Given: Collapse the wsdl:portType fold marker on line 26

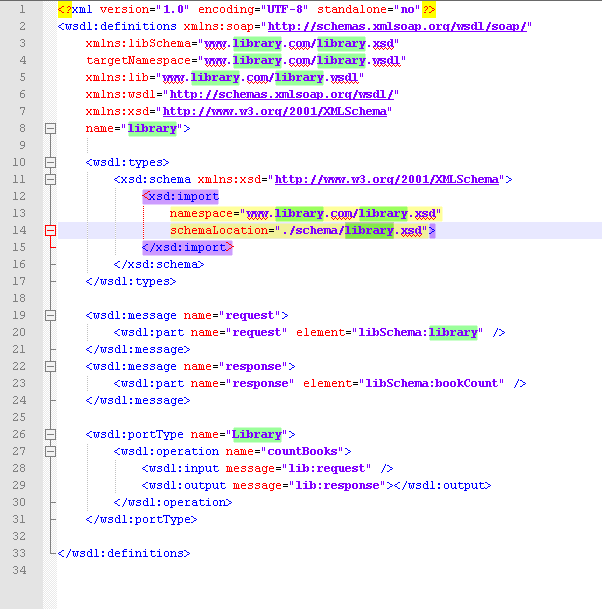Looking at the screenshot, I should point(50,434).
